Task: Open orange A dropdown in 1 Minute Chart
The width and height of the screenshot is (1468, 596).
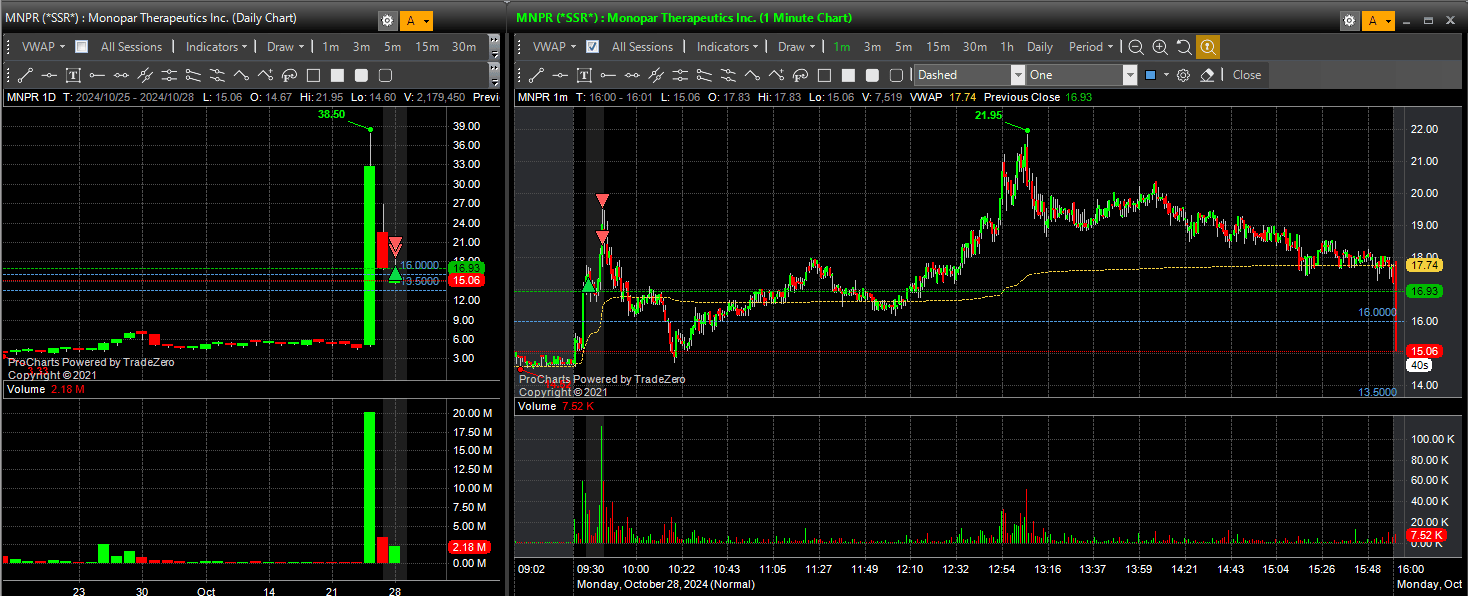Action: click(x=1379, y=21)
